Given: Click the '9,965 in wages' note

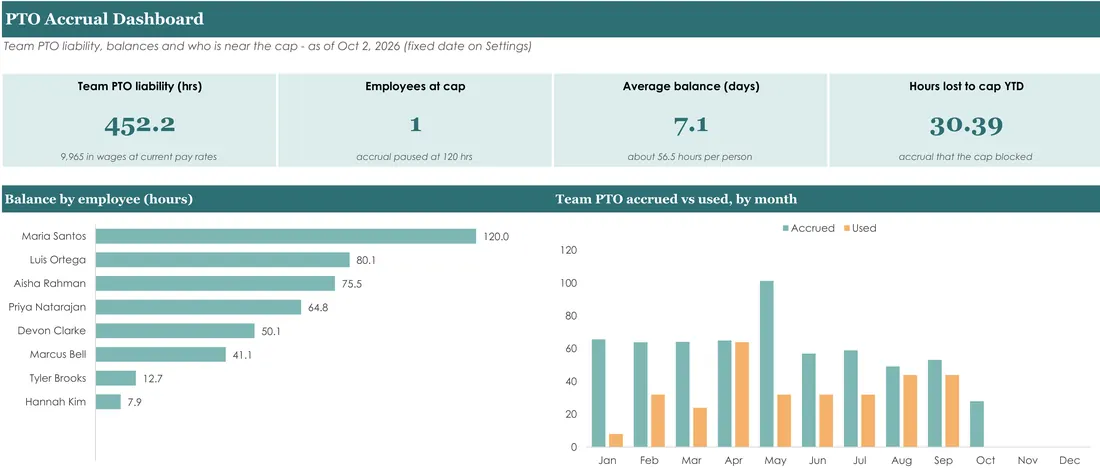Looking at the screenshot, I should [x=139, y=157].
